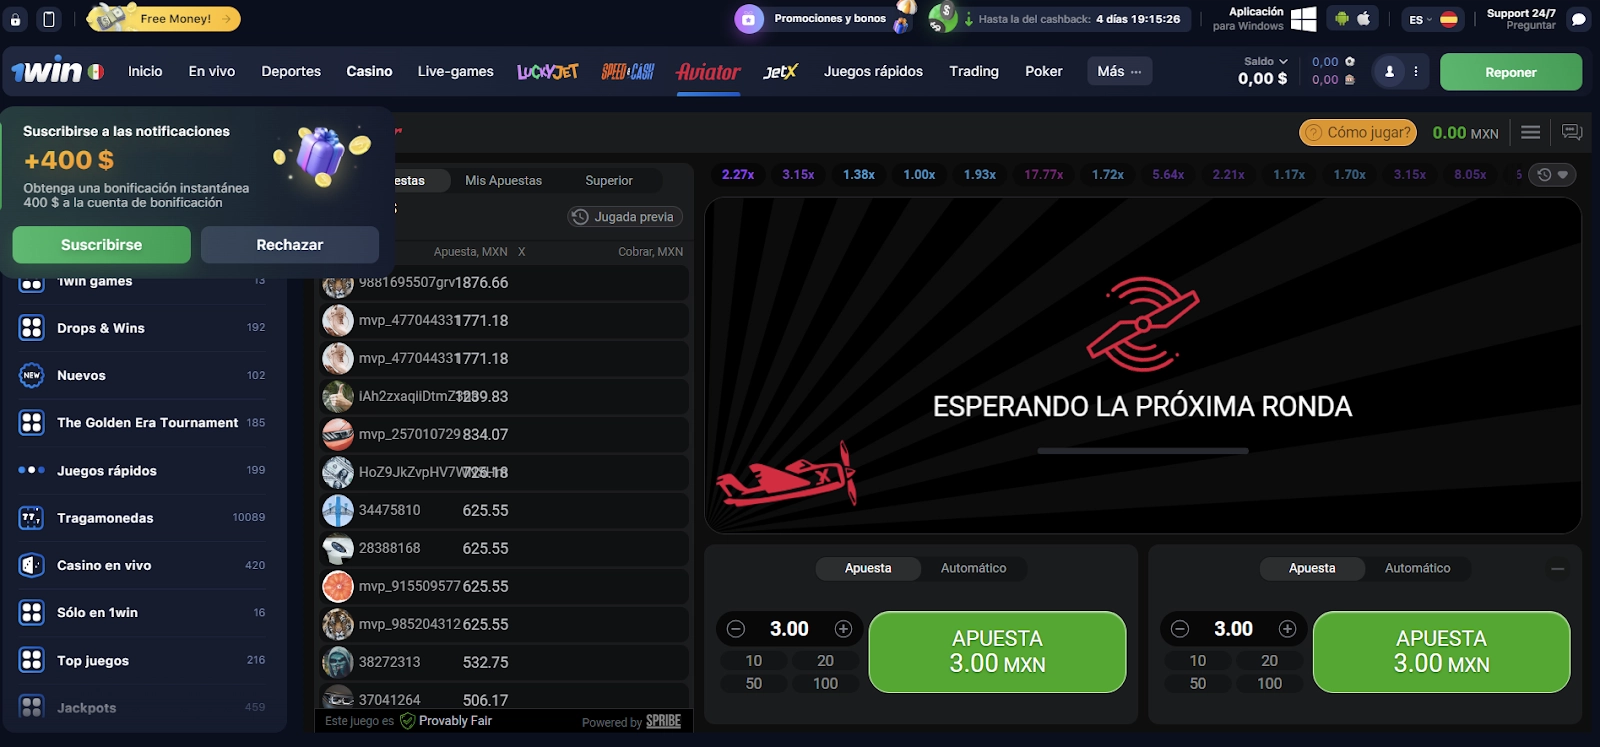Click the Nuevos NEW badge icon
The image size is (1600, 747).
click(x=32, y=375)
